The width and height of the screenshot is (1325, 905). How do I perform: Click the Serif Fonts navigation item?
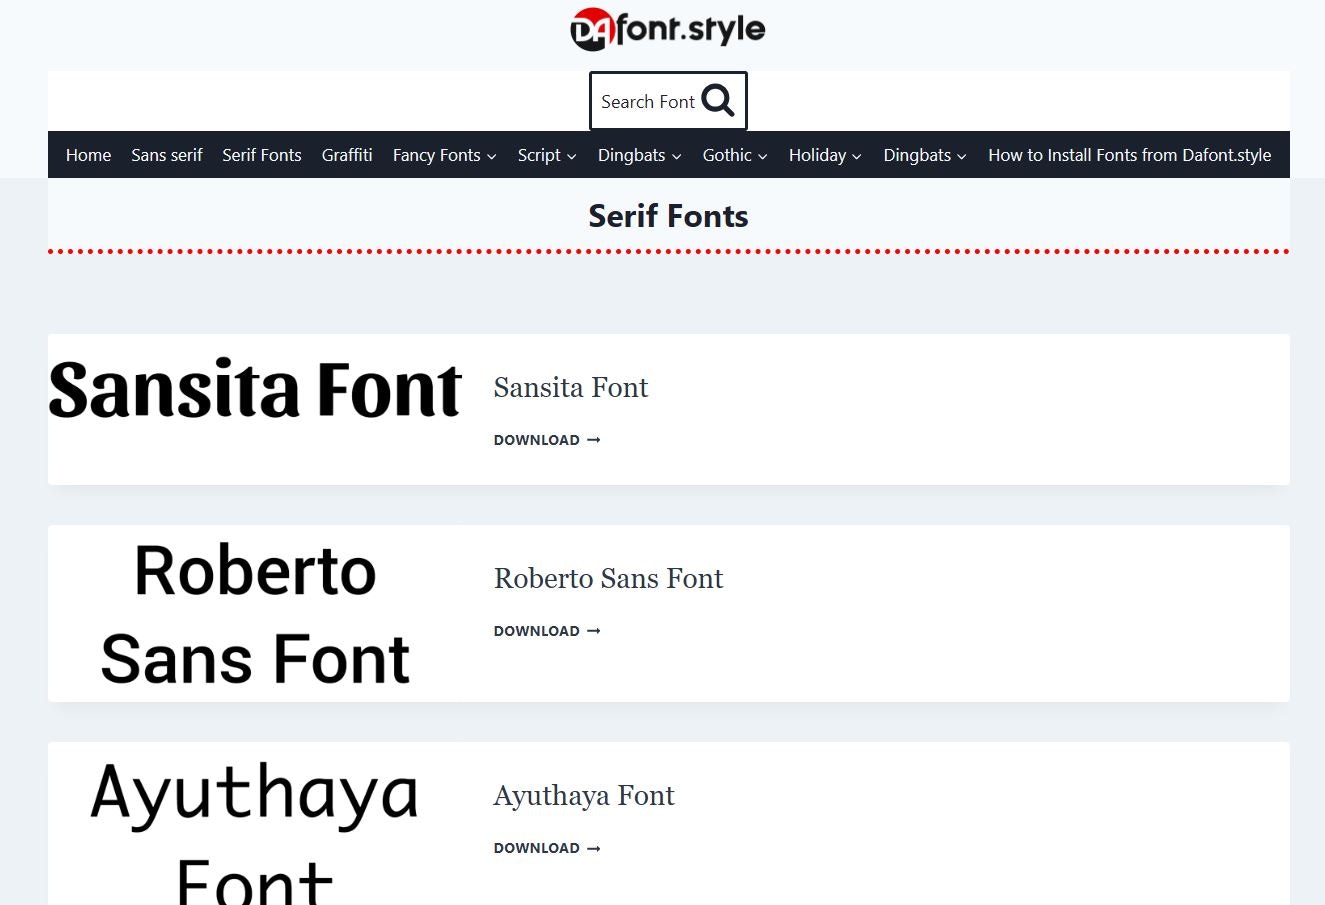coord(261,155)
